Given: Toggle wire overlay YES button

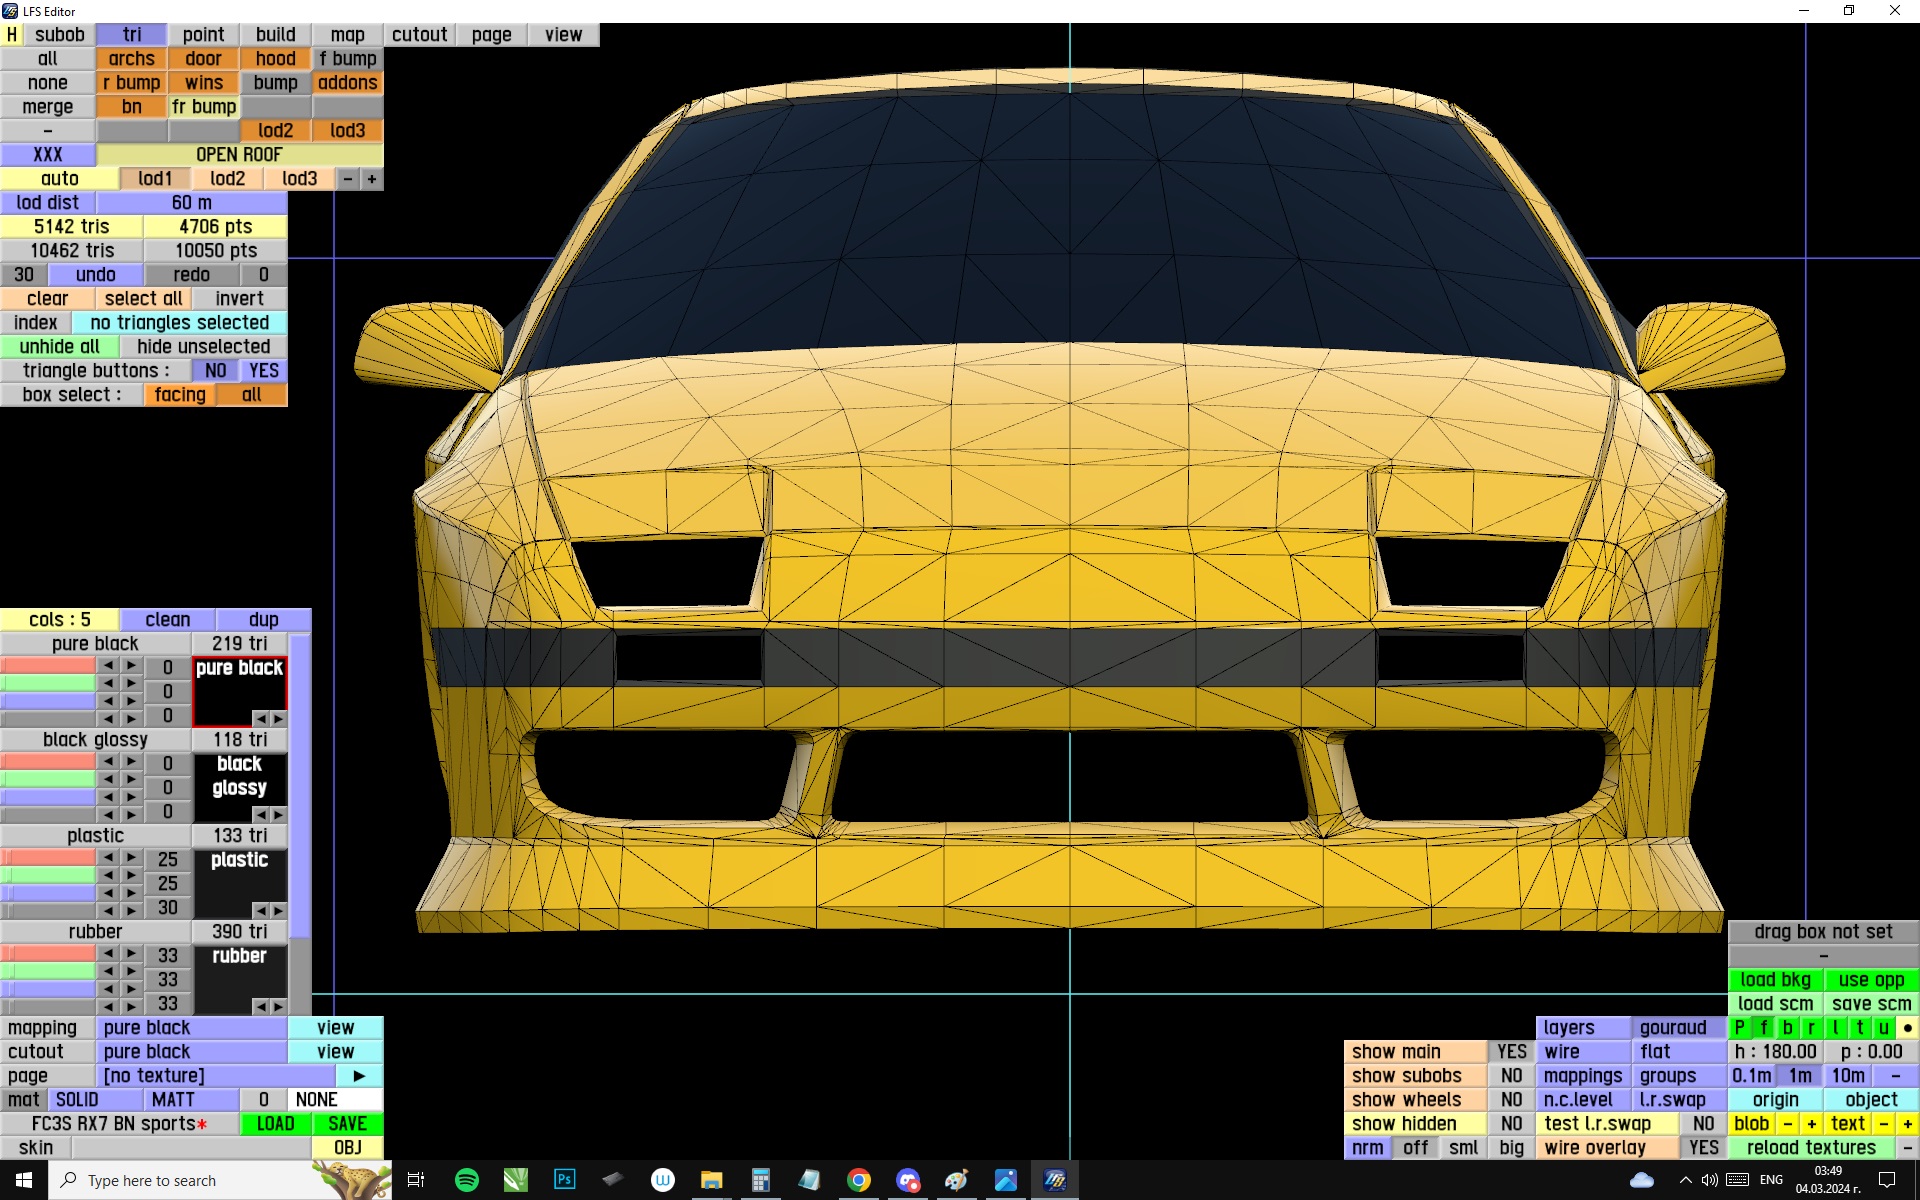Looking at the screenshot, I should pos(1703,1147).
